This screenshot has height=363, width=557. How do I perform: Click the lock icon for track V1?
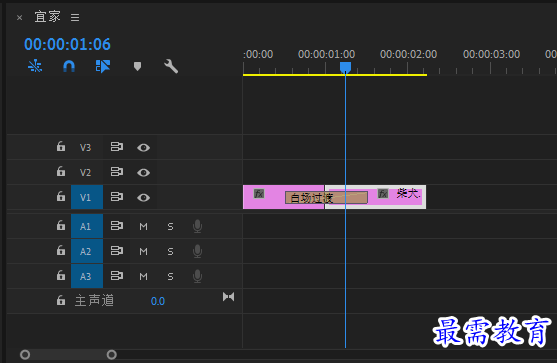click(61, 196)
